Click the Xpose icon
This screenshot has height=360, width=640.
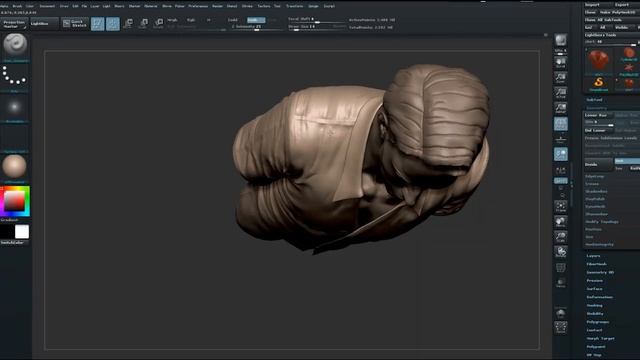pos(561,327)
